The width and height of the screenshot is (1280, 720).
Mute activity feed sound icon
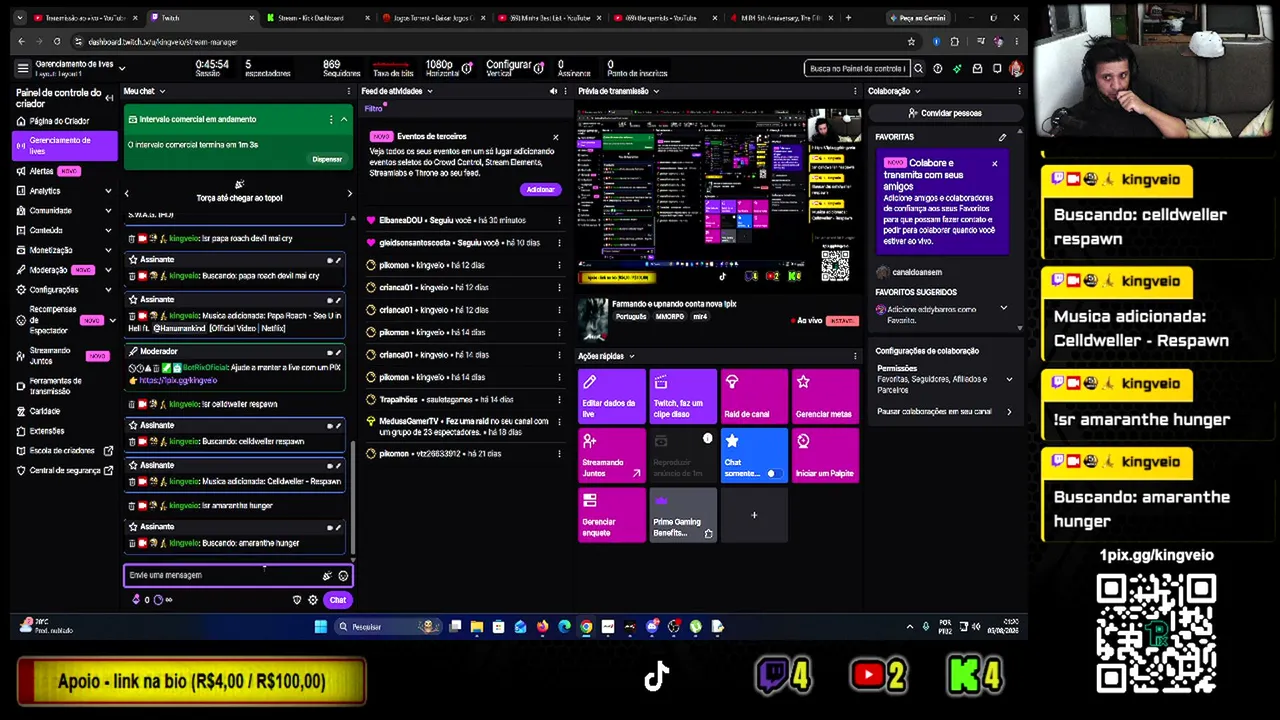click(553, 91)
